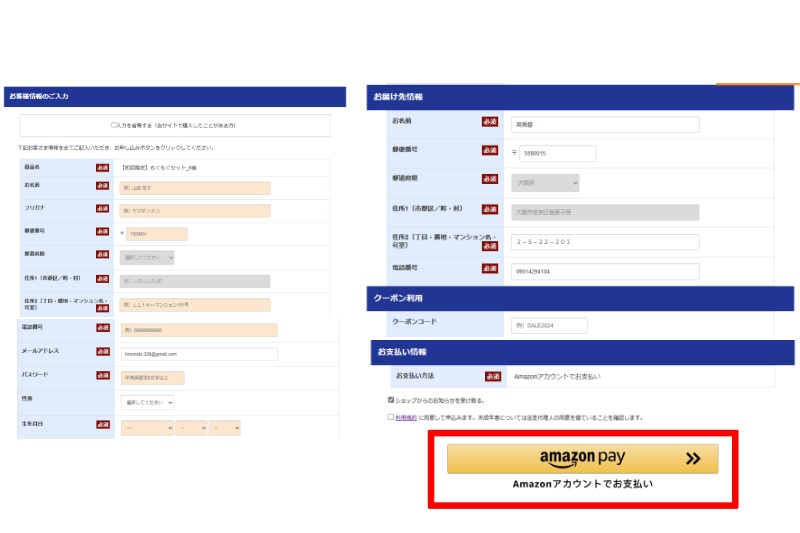Click the customer 住所1 city address field
This screenshot has height=533, width=800.
click(195, 281)
